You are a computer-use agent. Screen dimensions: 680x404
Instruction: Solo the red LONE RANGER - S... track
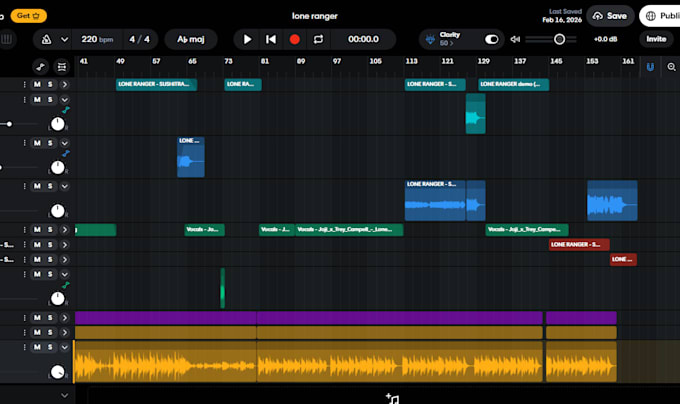click(x=50, y=245)
